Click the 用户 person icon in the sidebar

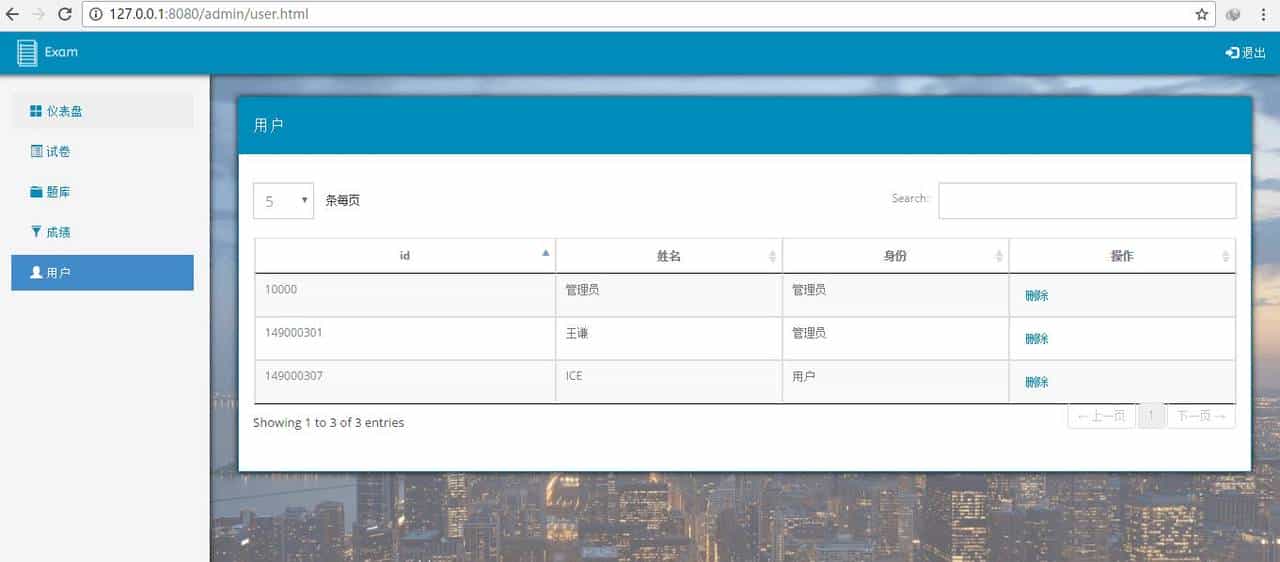(36, 272)
